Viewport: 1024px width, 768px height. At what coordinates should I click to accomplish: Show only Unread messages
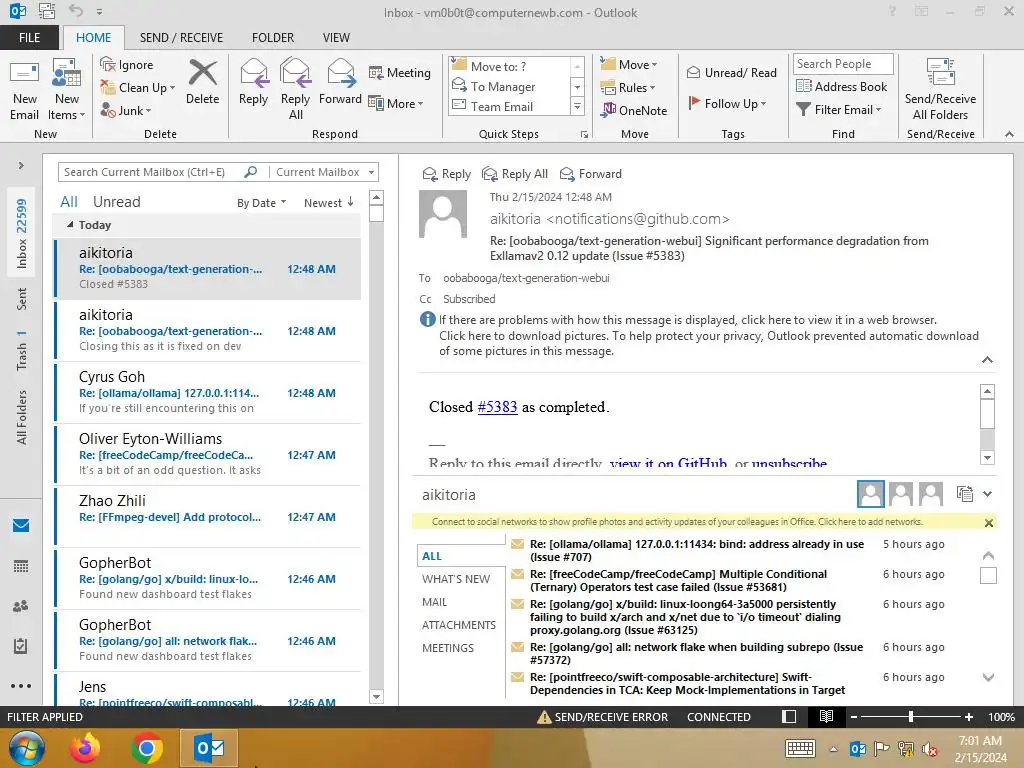117,202
